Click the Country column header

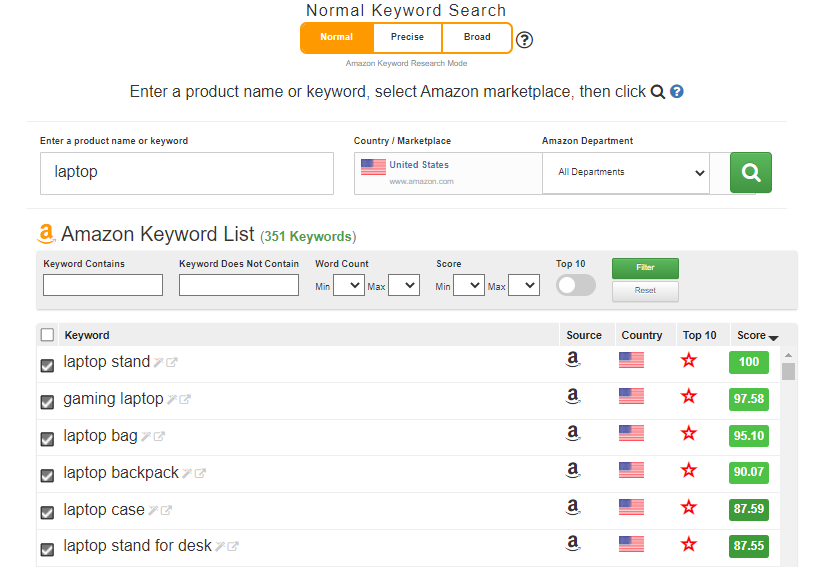point(641,335)
